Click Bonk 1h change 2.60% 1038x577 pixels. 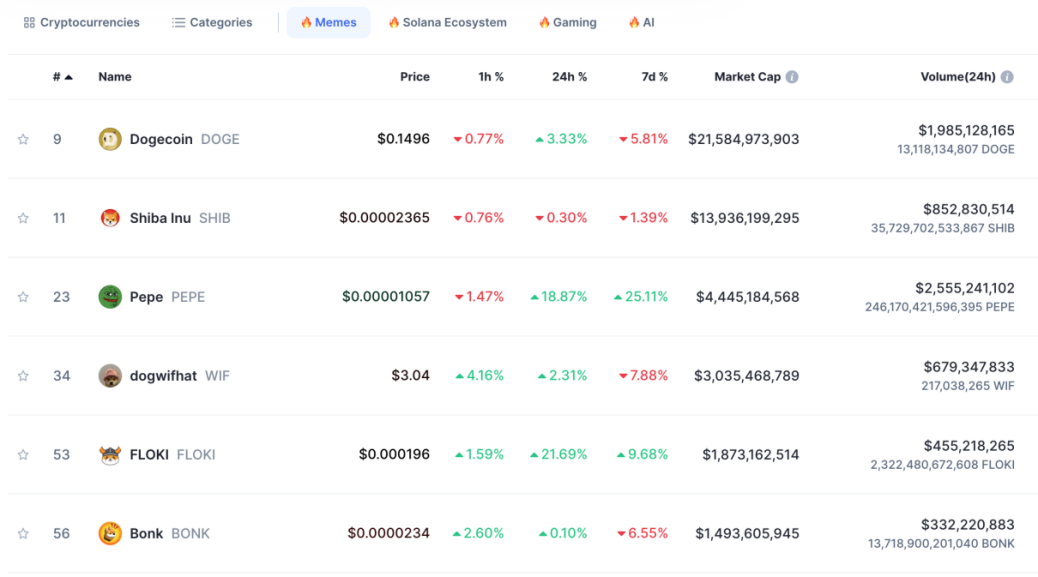point(478,533)
